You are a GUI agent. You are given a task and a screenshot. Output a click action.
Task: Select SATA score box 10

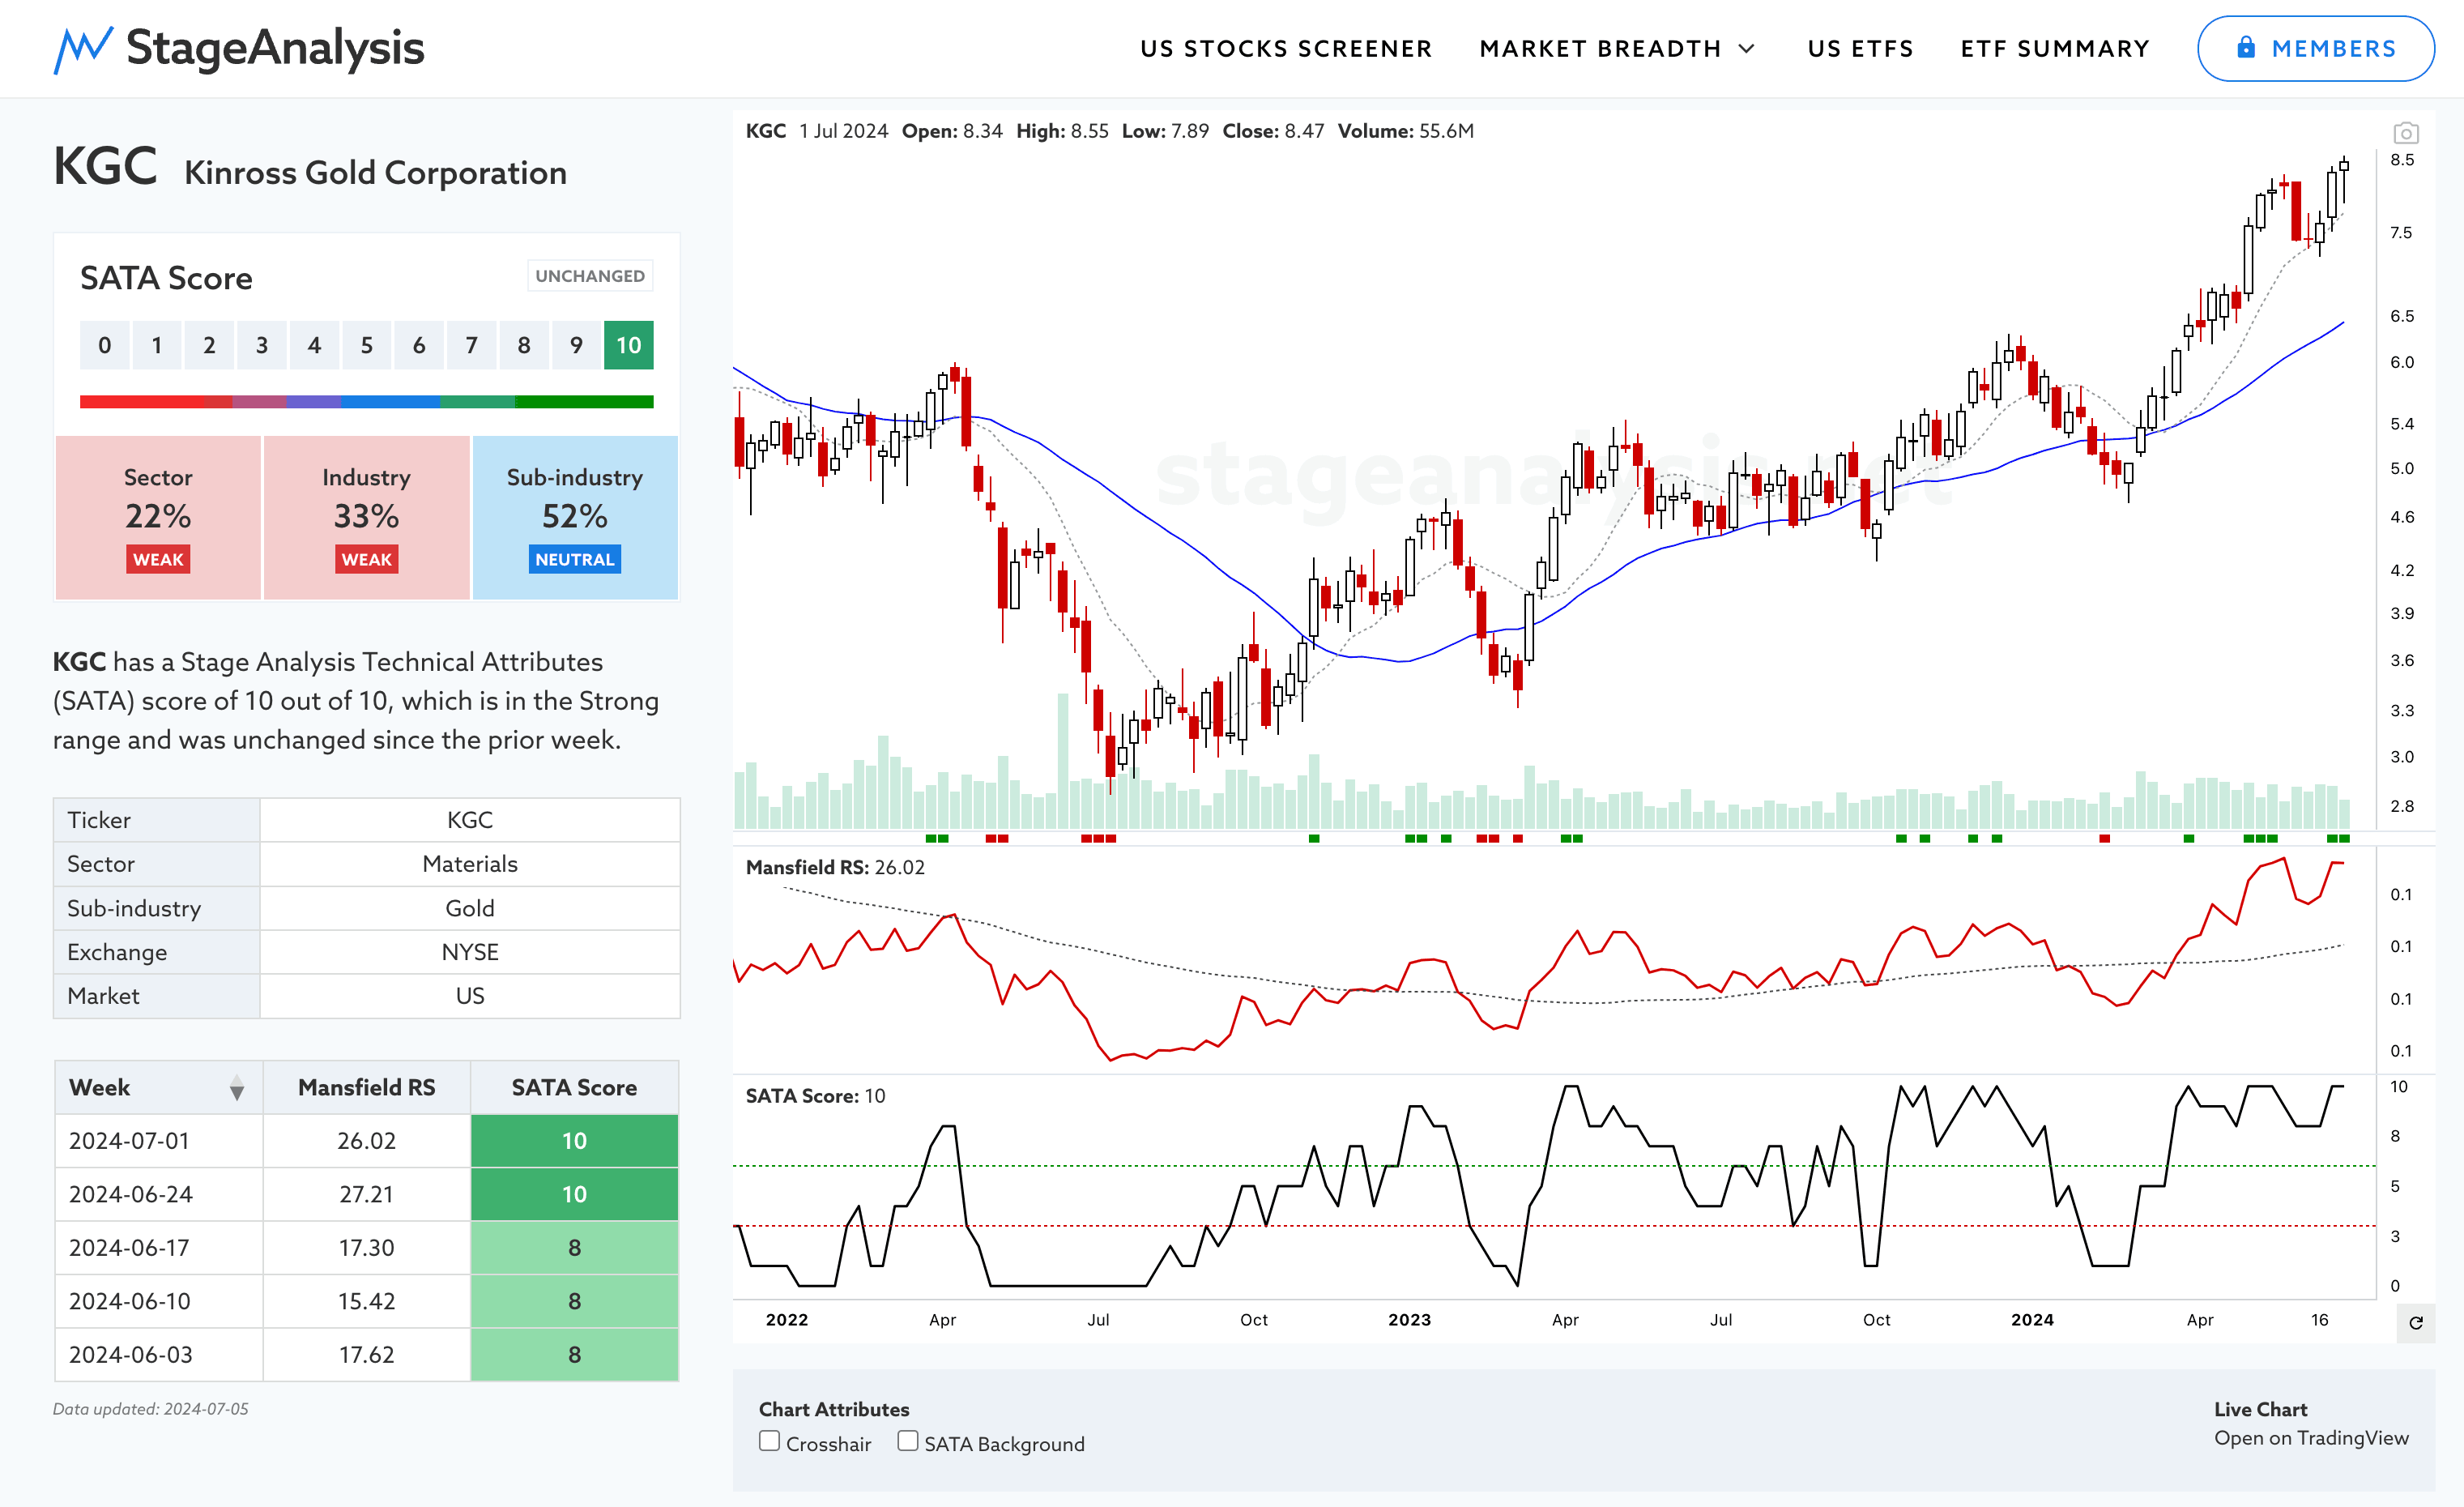tap(628, 345)
